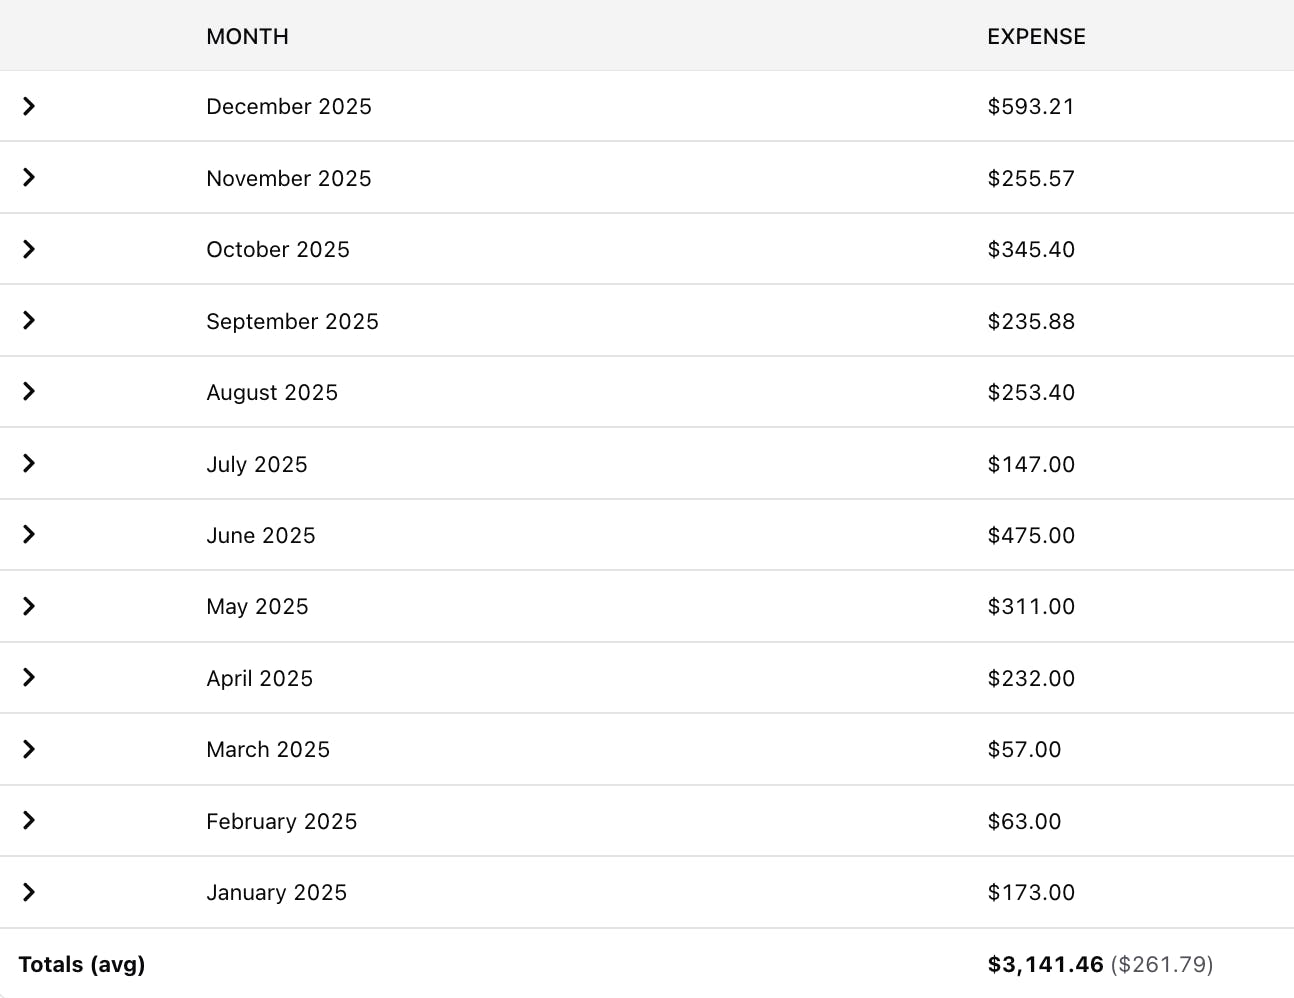This screenshot has height=998, width=1294.
Task: Expand the January 2025 row chevron
Action: pyautogui.click(x=29, y=892)
